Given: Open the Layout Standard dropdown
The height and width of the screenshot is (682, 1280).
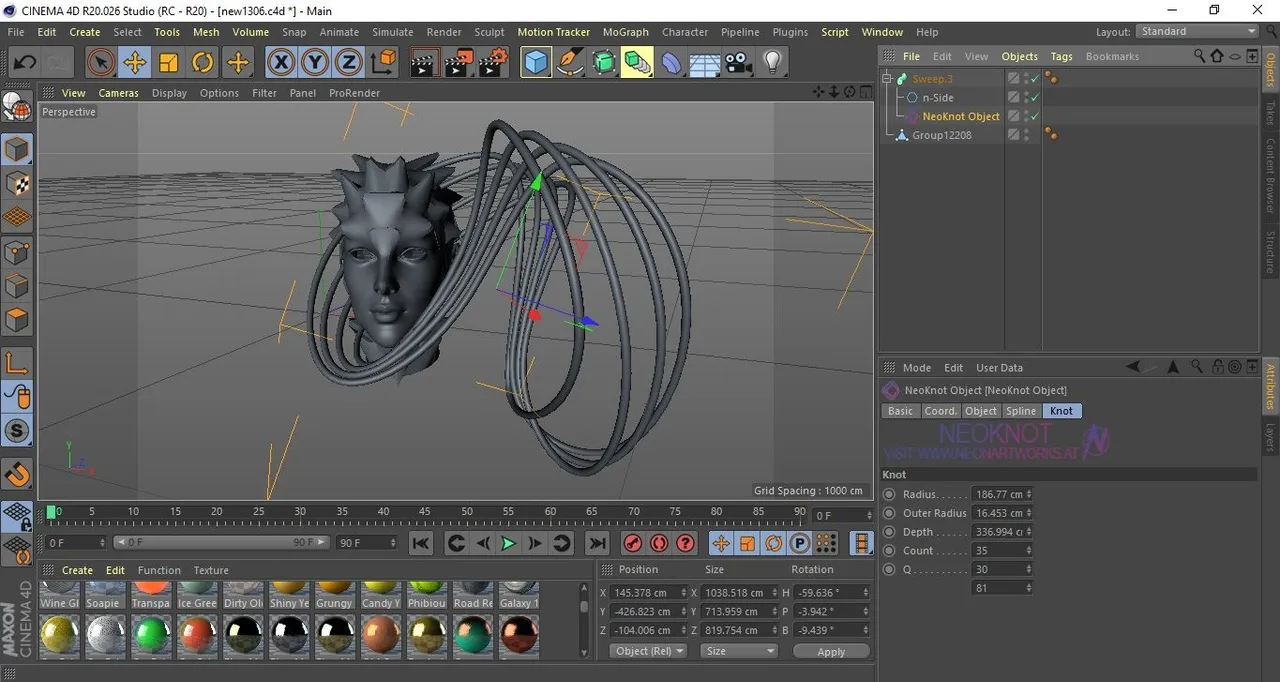Looking at the screenshot, I should [1197, 32].
